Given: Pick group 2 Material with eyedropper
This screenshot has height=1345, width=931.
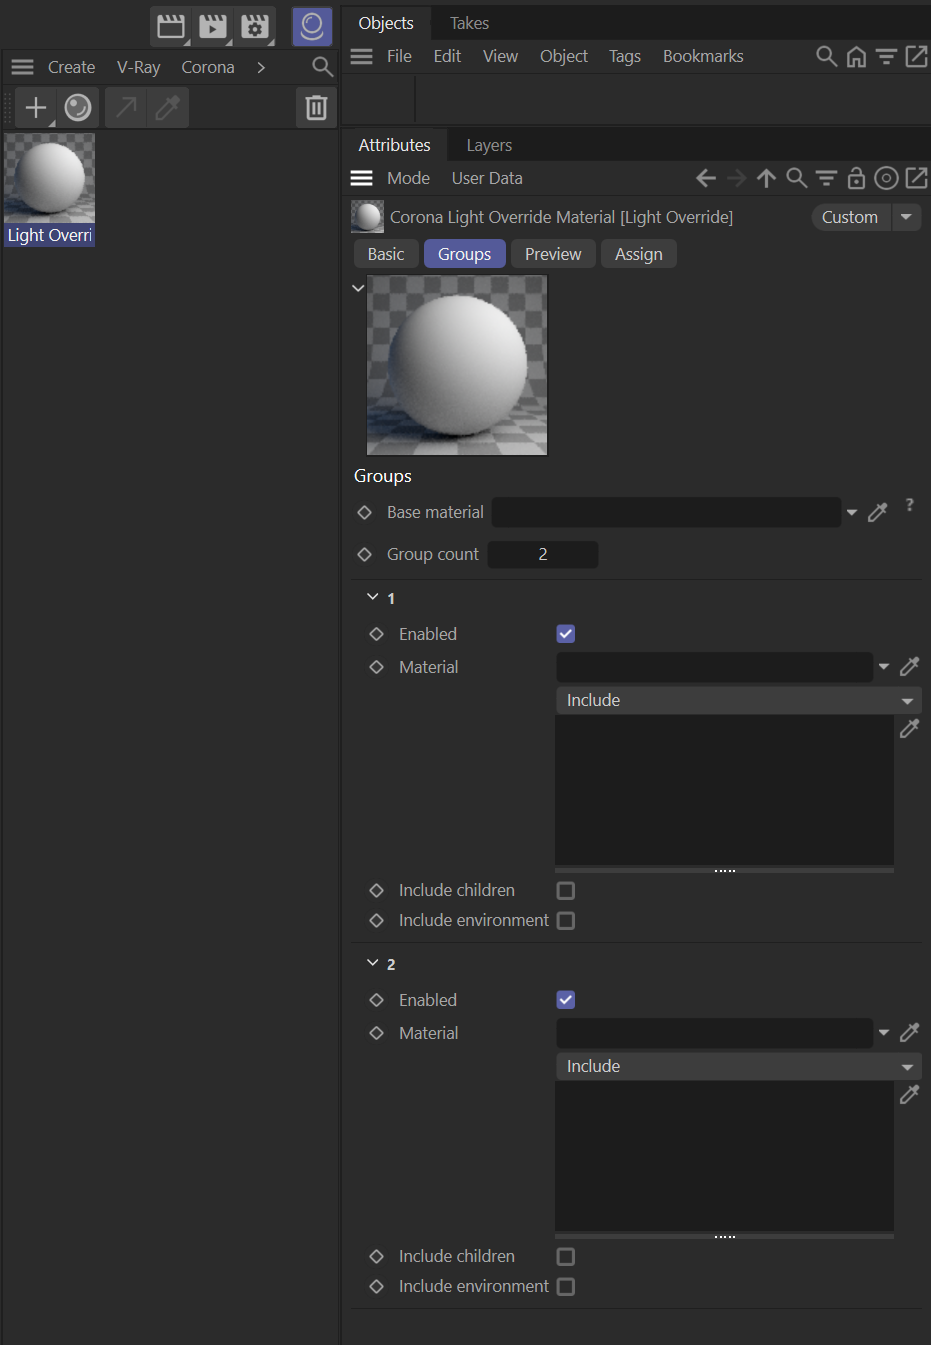Looking at the screenshot, I should 909,1032.
